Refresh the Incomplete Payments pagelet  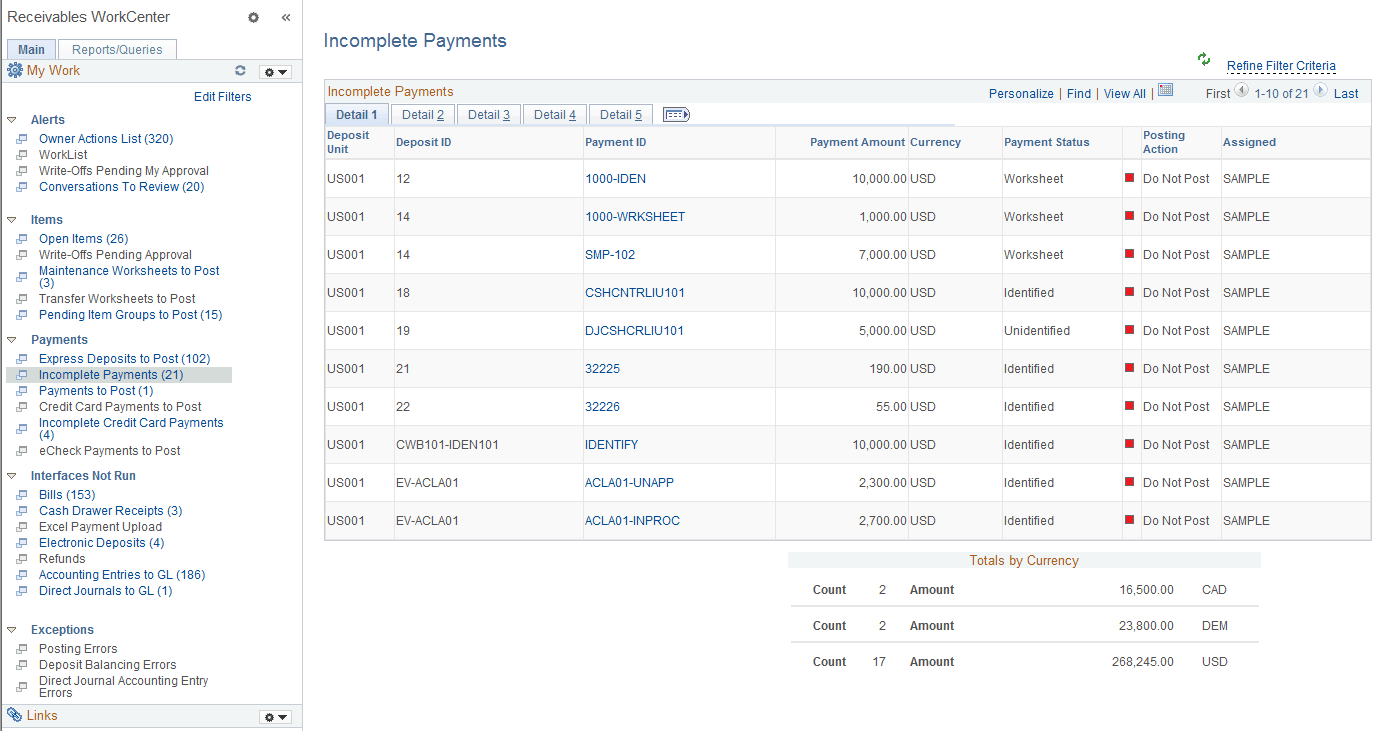(x=1203, y=59)
